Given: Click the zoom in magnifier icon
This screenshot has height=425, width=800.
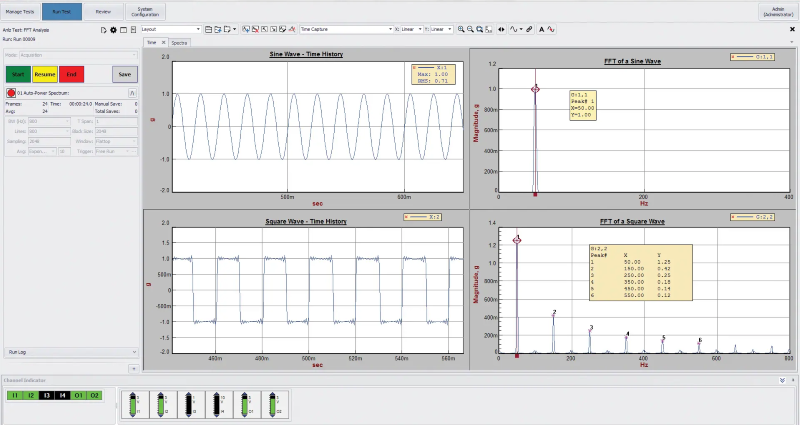Looking at the screenshot, I should pos(462,30).
